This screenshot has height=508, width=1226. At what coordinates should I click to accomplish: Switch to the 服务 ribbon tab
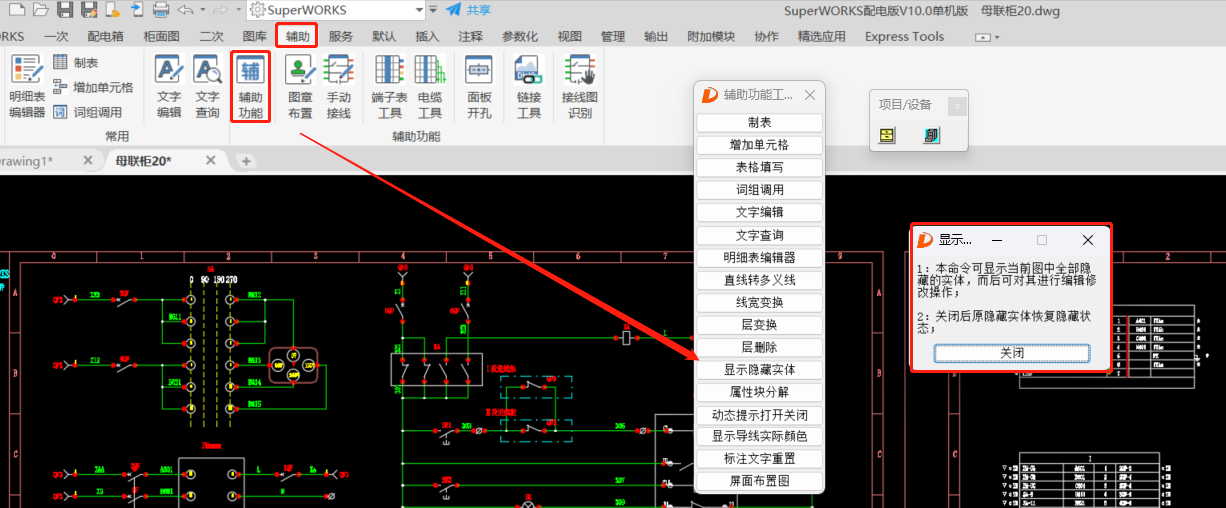point(341,36)
